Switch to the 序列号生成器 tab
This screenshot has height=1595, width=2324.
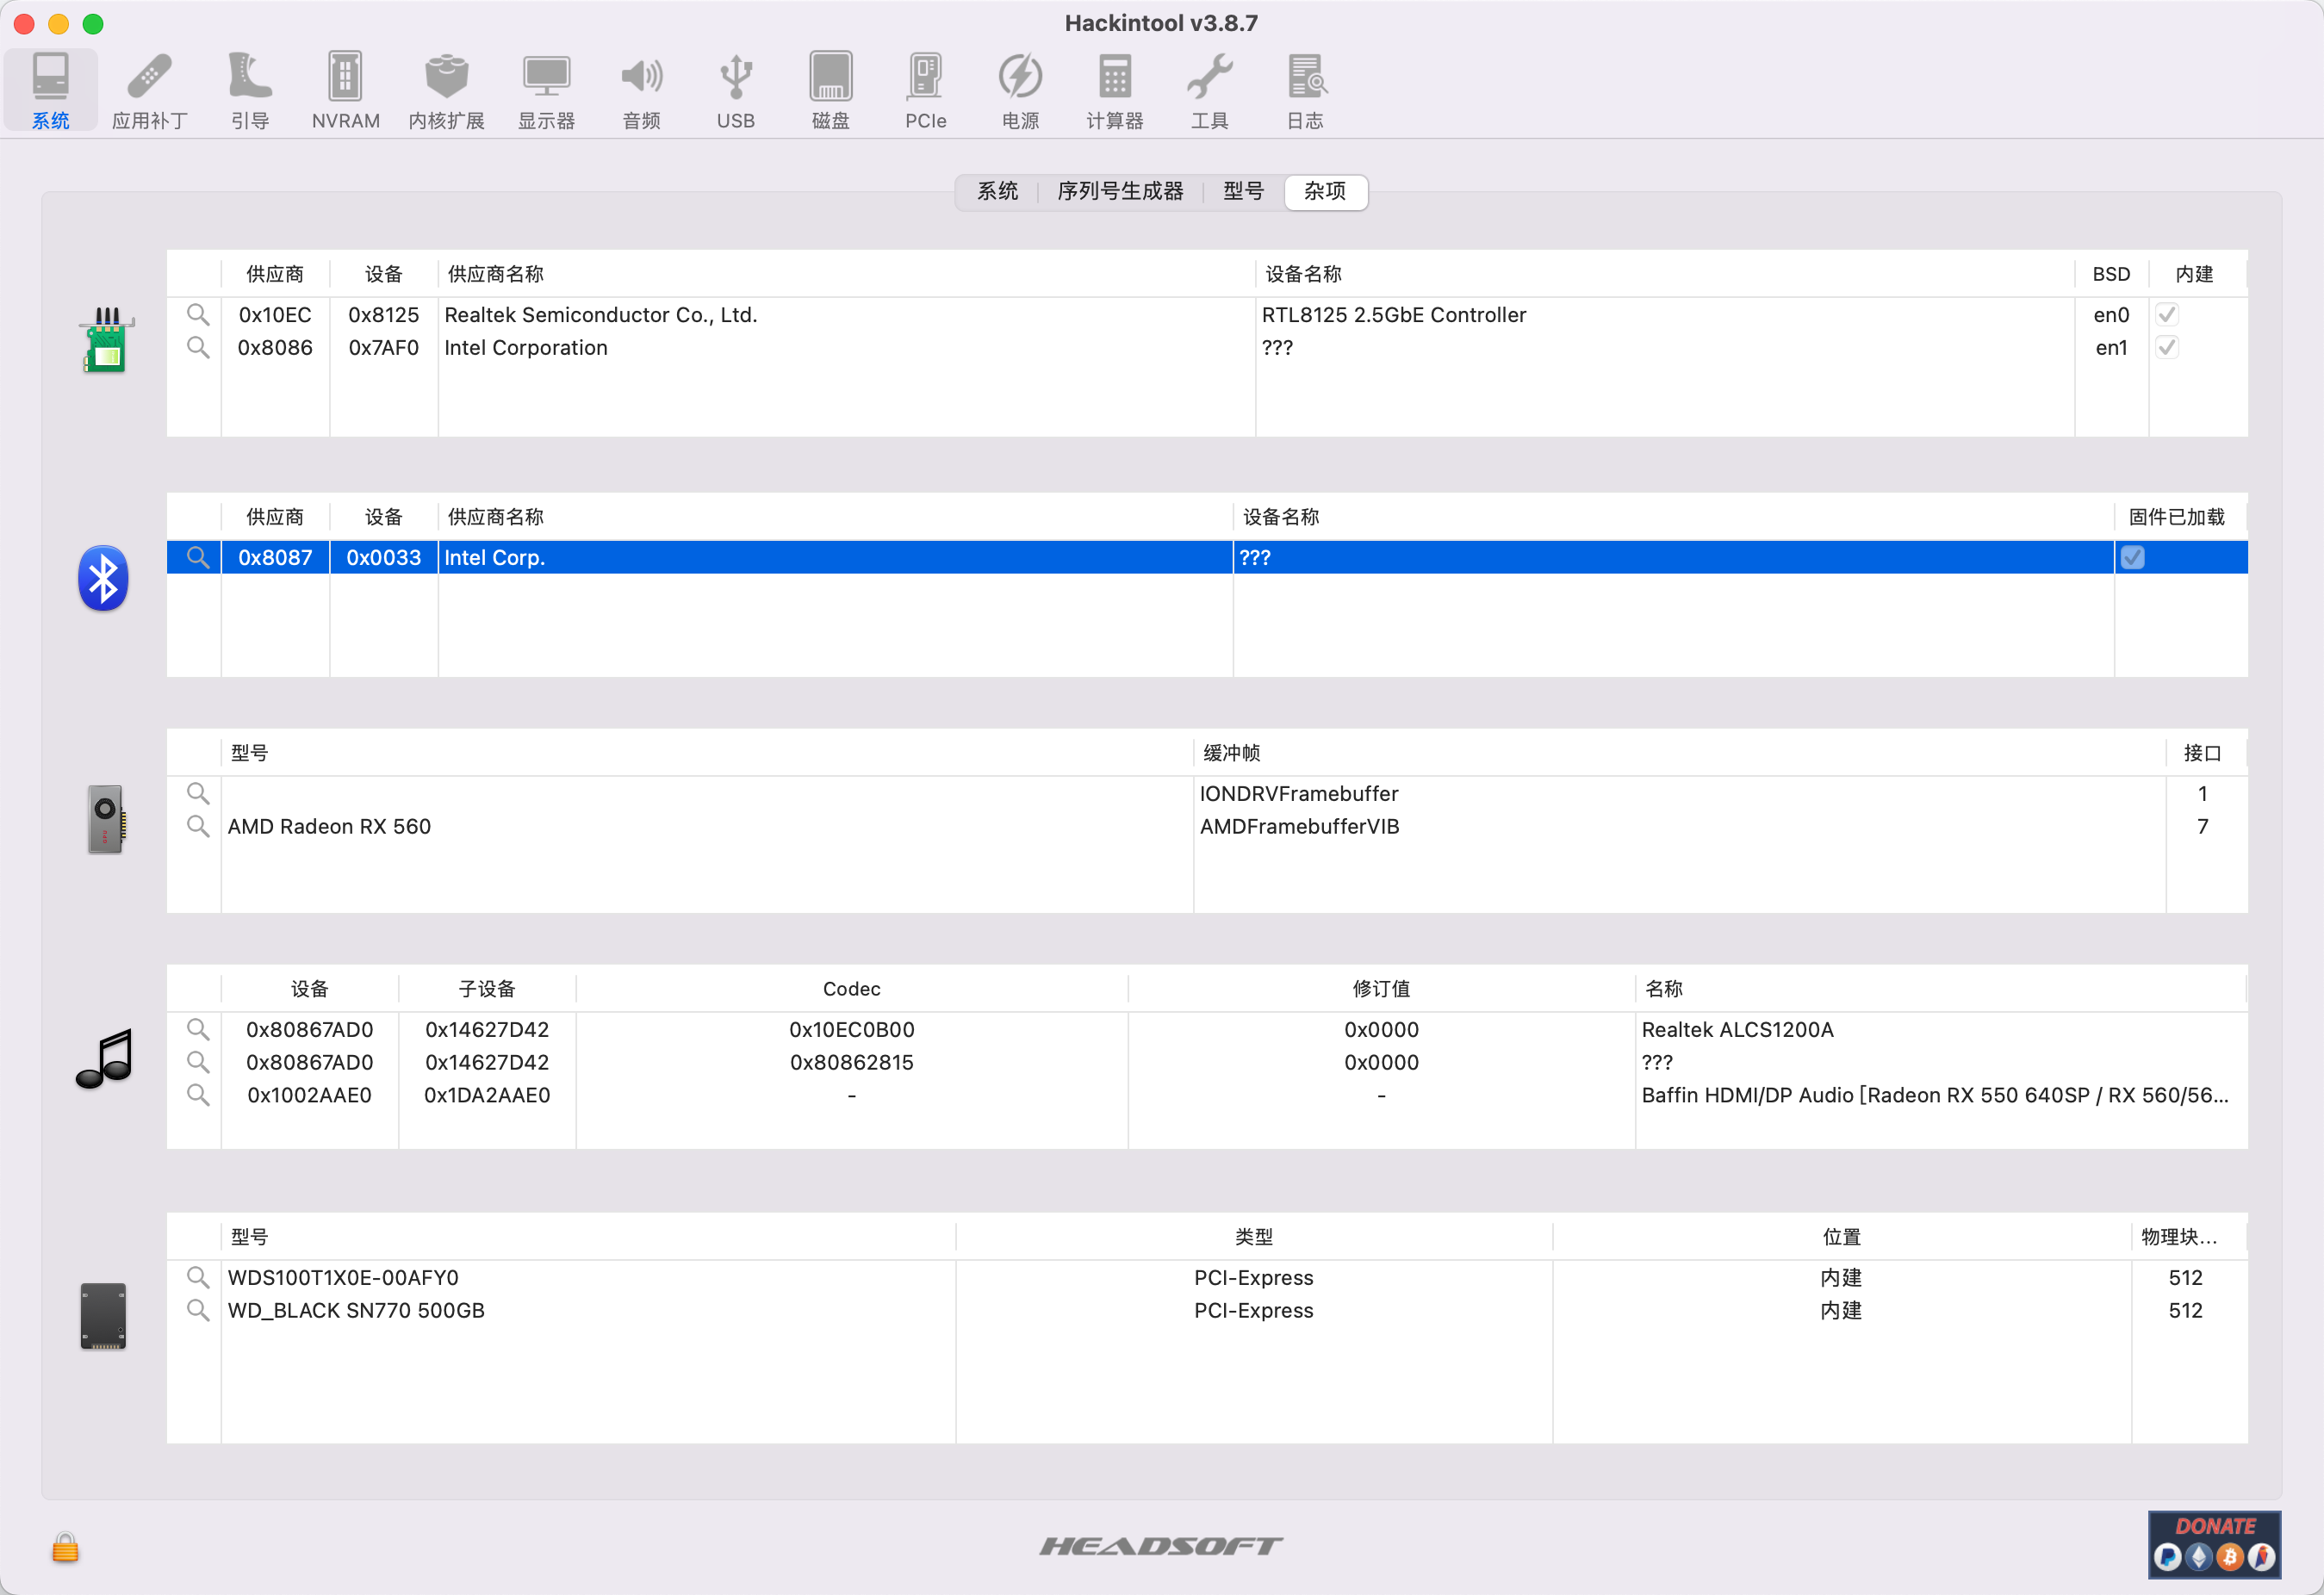1120,191
